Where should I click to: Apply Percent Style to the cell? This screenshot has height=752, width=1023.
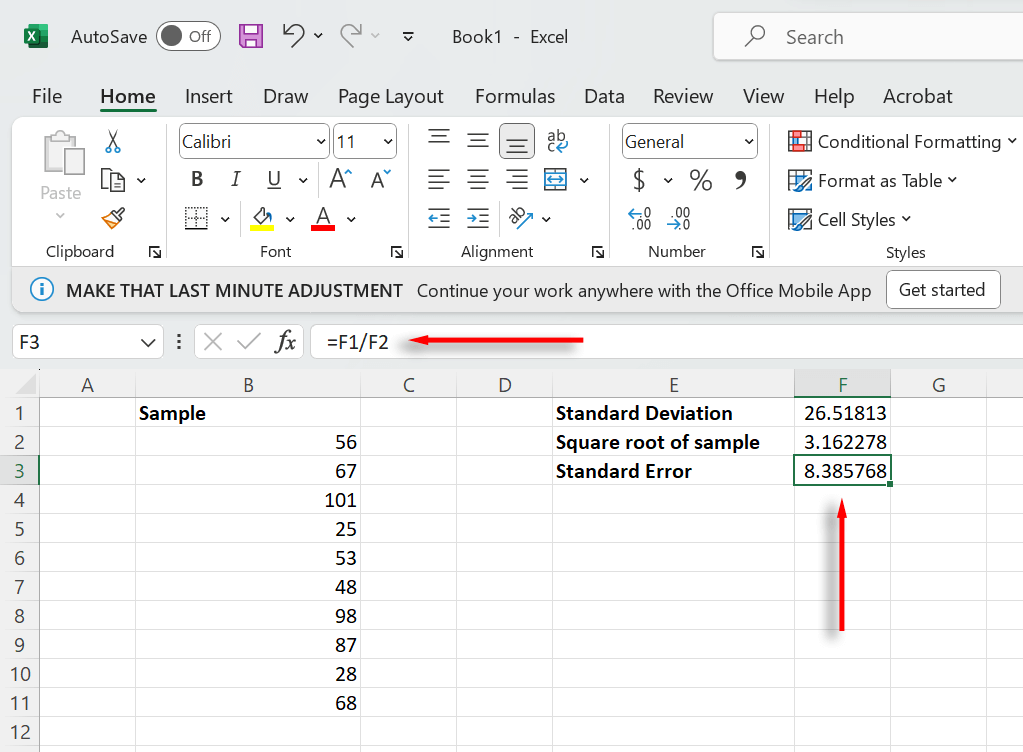point(700,181)
